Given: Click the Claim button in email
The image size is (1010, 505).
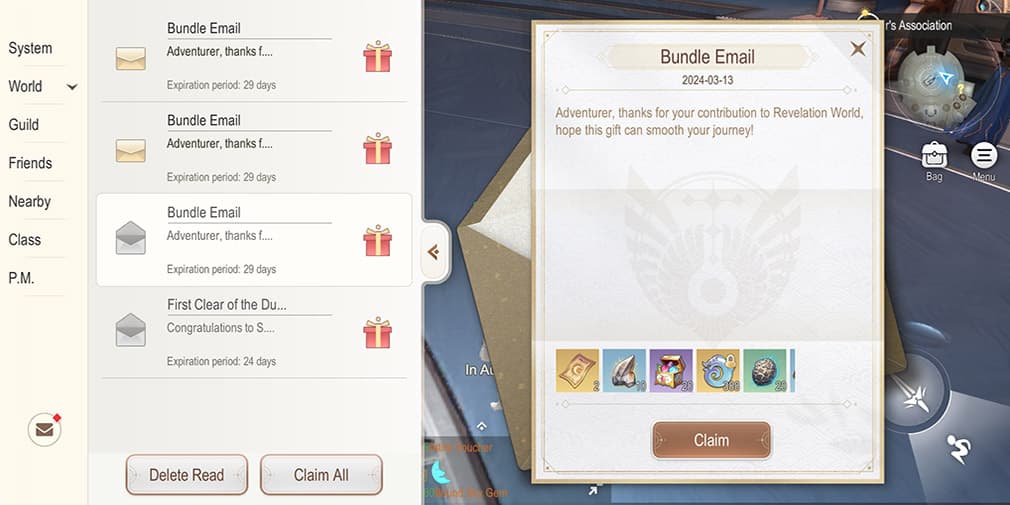Looking at the screenshot, I should click(711, 441).
